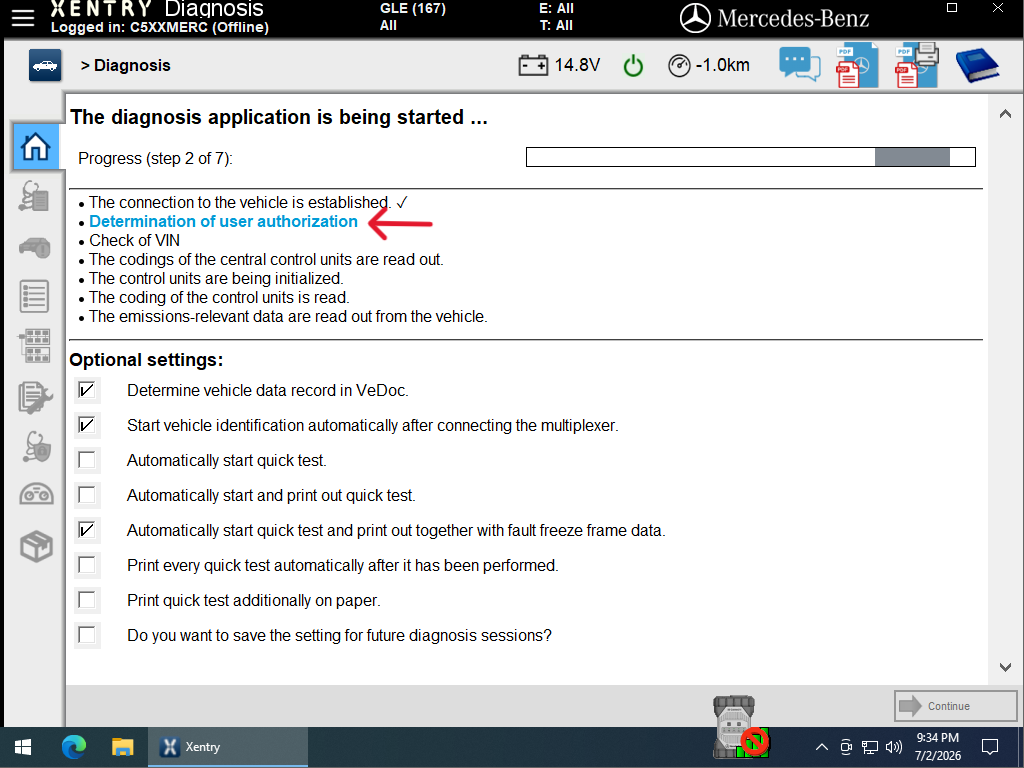This screenshot has height=768, width=1024.
Task: Click the 'GLE (167)' vehicle label
Action: 413,8
